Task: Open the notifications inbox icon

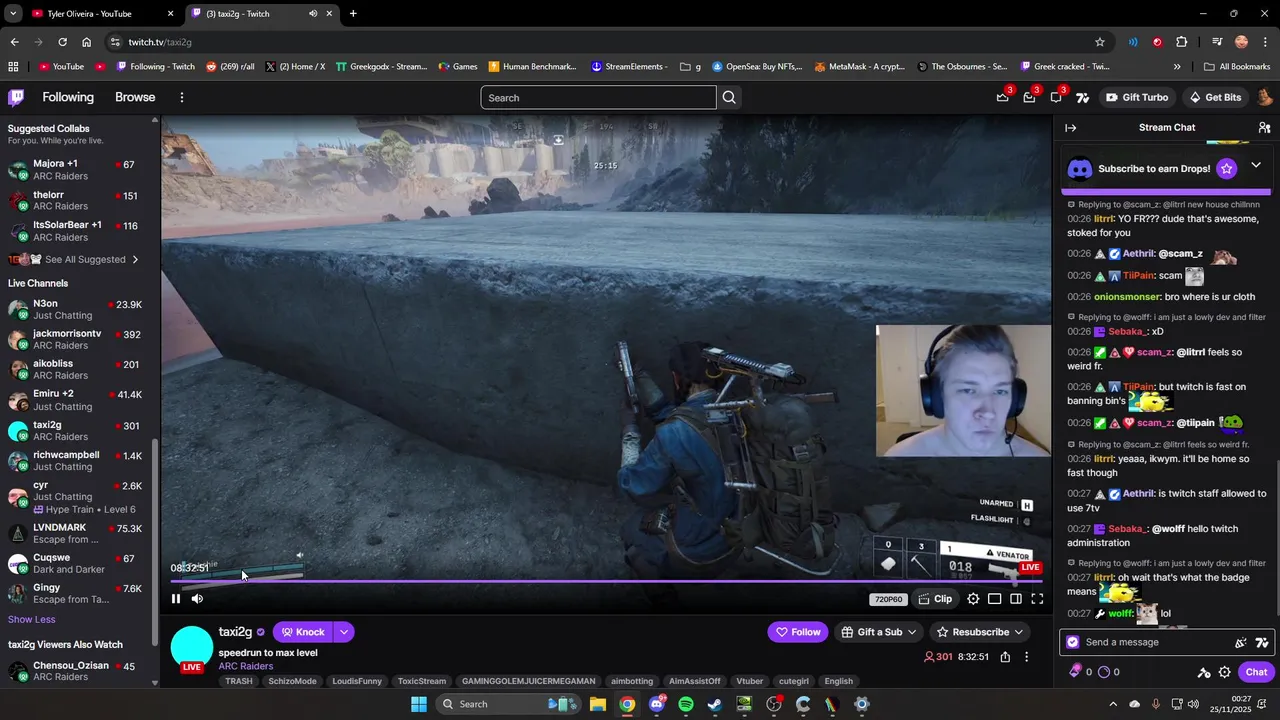Action: pos(1029,97)
